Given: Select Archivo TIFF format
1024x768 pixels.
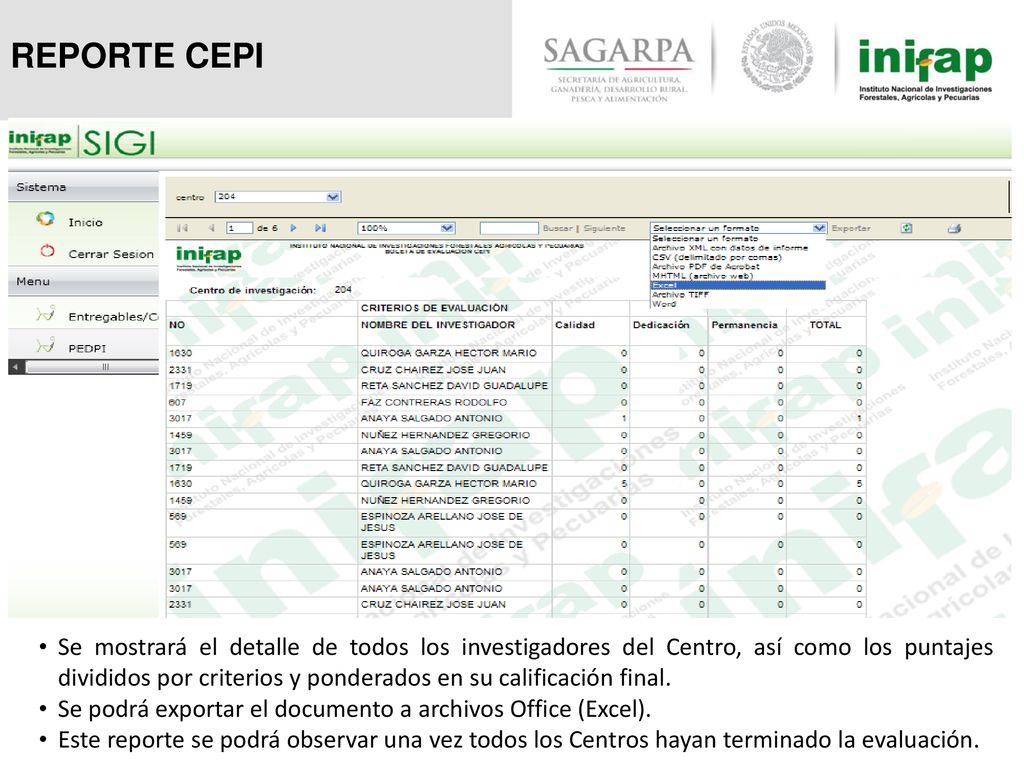Looking at the screenshot, I should [680, 295].
